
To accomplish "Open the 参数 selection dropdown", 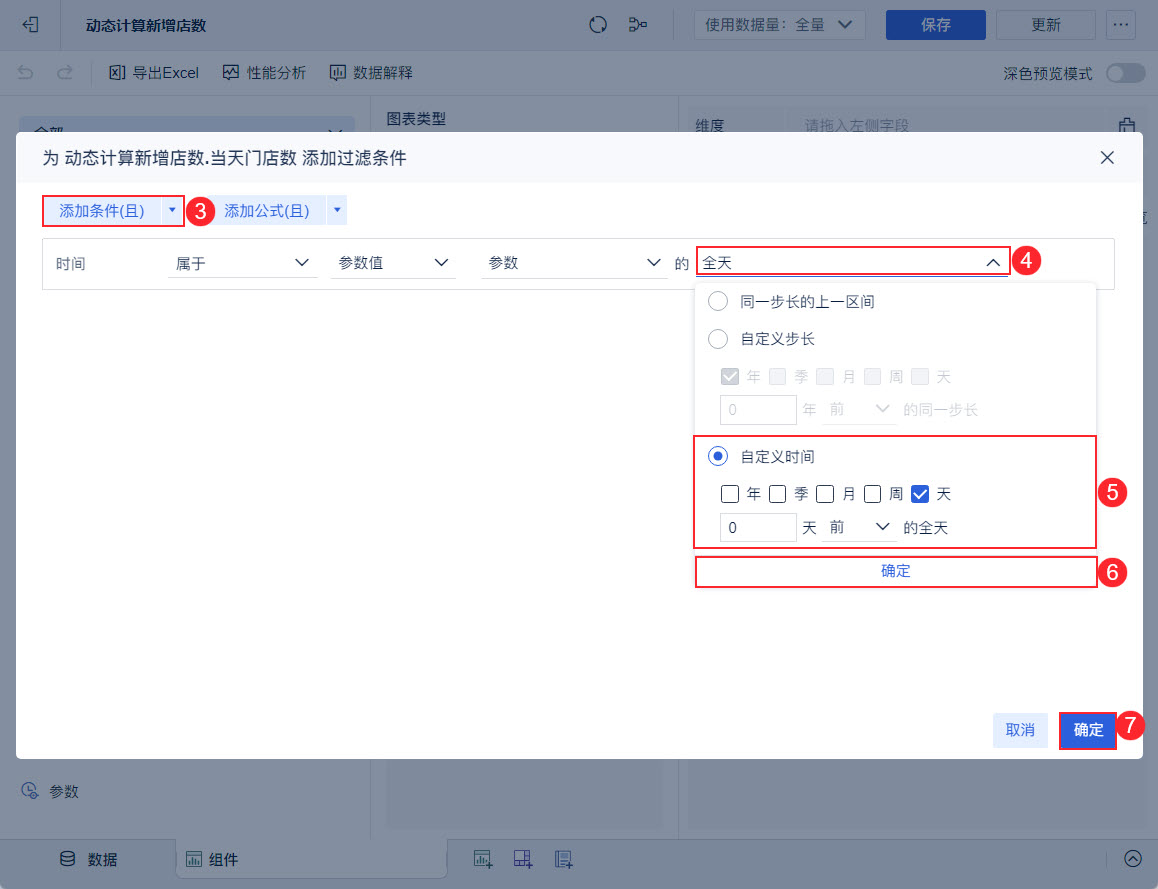I will click(574, 263).
